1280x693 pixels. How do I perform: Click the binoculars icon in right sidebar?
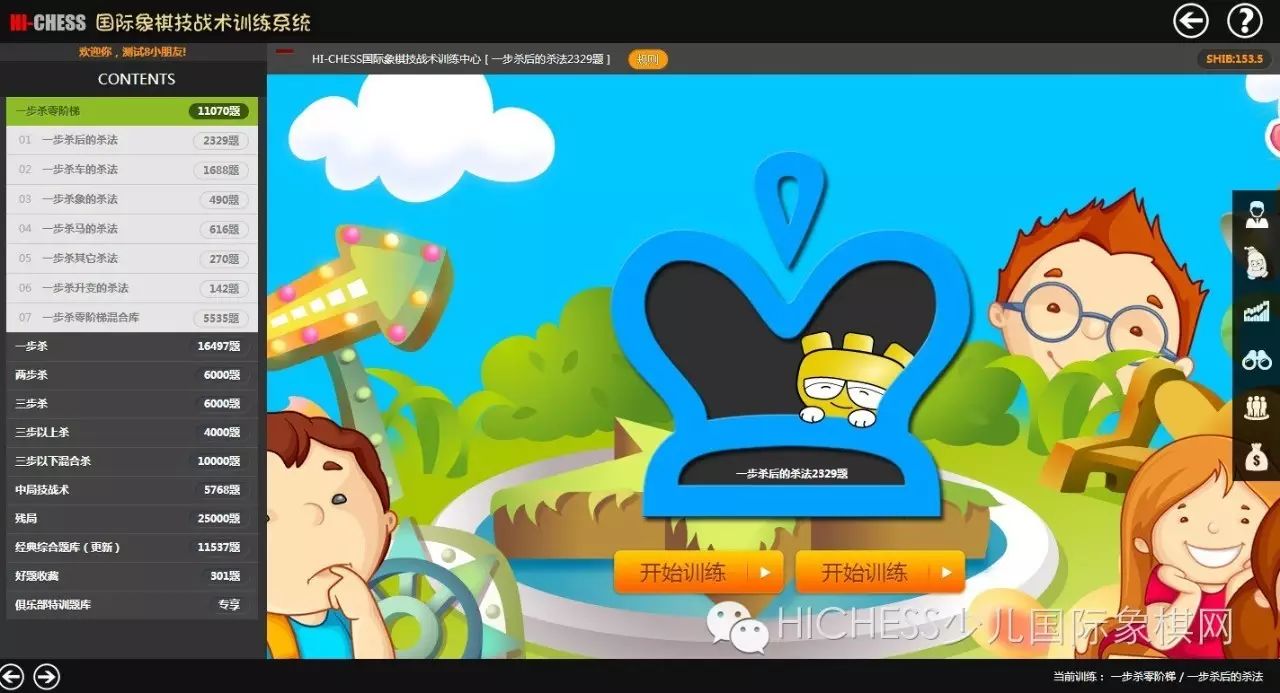[1256, 360]
